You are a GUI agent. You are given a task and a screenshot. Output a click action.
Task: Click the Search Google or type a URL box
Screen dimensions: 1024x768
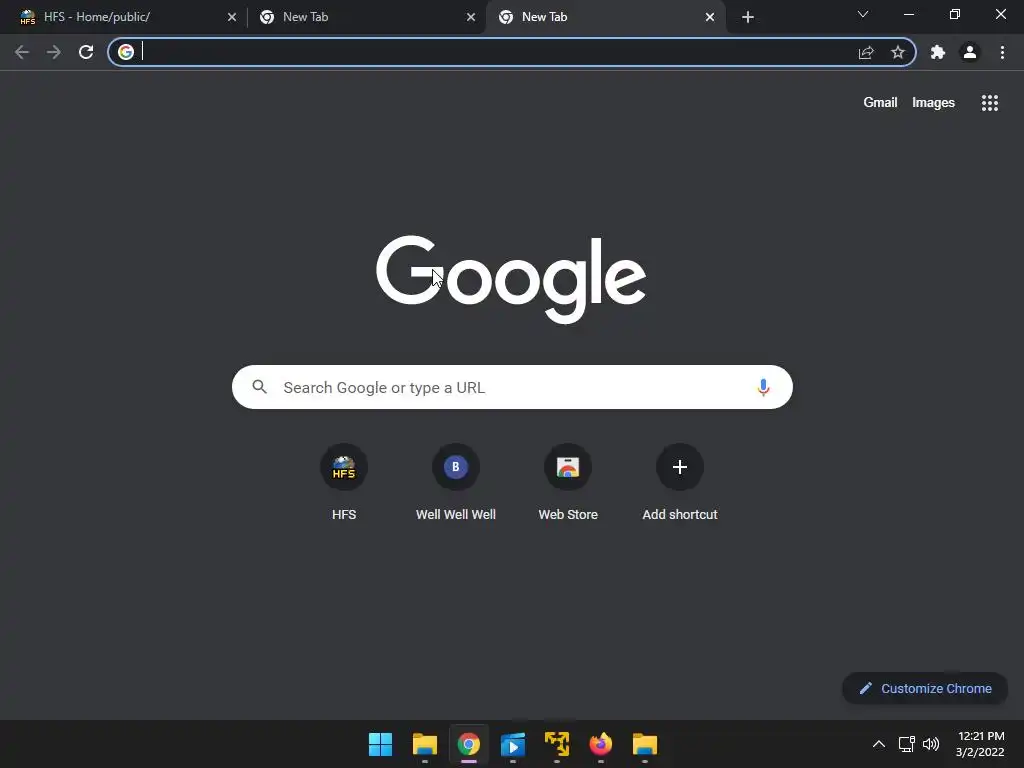point(512,387)
